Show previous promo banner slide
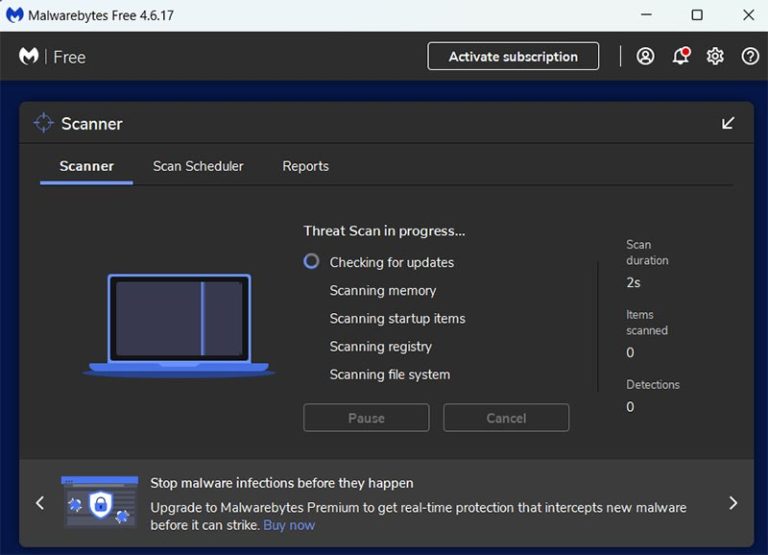 (40, 503)
